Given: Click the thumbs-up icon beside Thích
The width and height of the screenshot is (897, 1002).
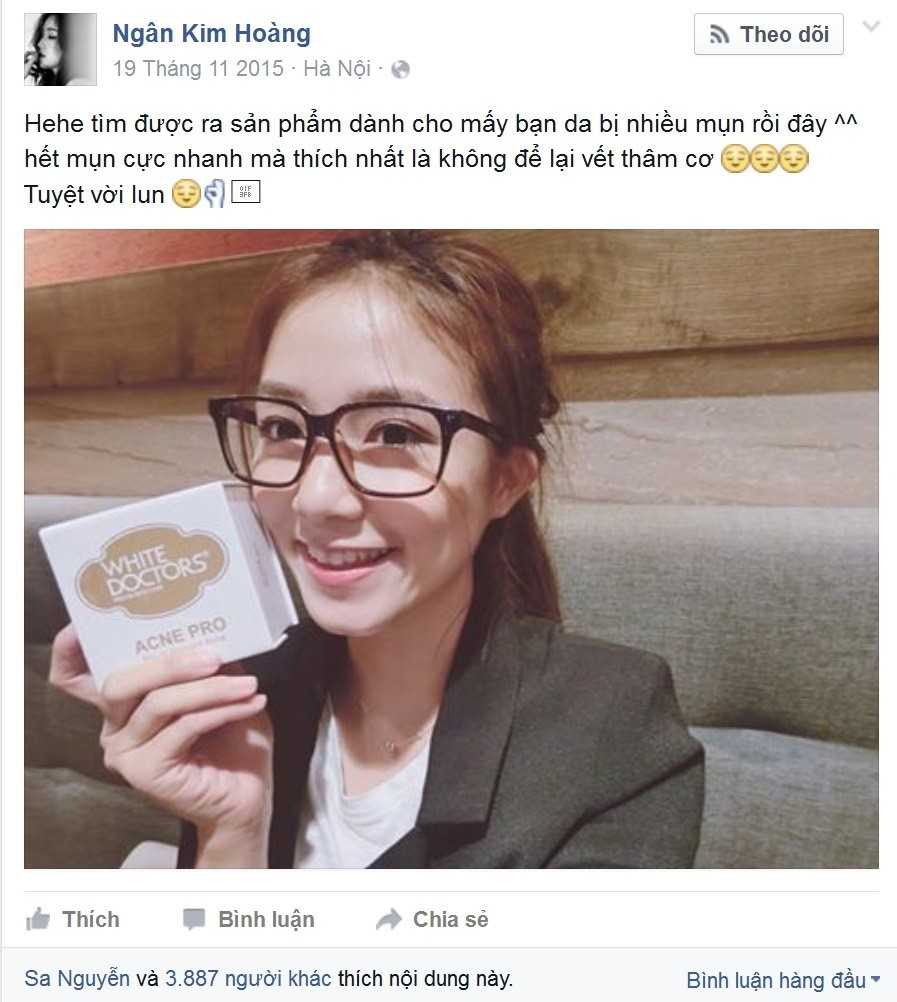Looking at the screenshot, I should click(38, 919).
